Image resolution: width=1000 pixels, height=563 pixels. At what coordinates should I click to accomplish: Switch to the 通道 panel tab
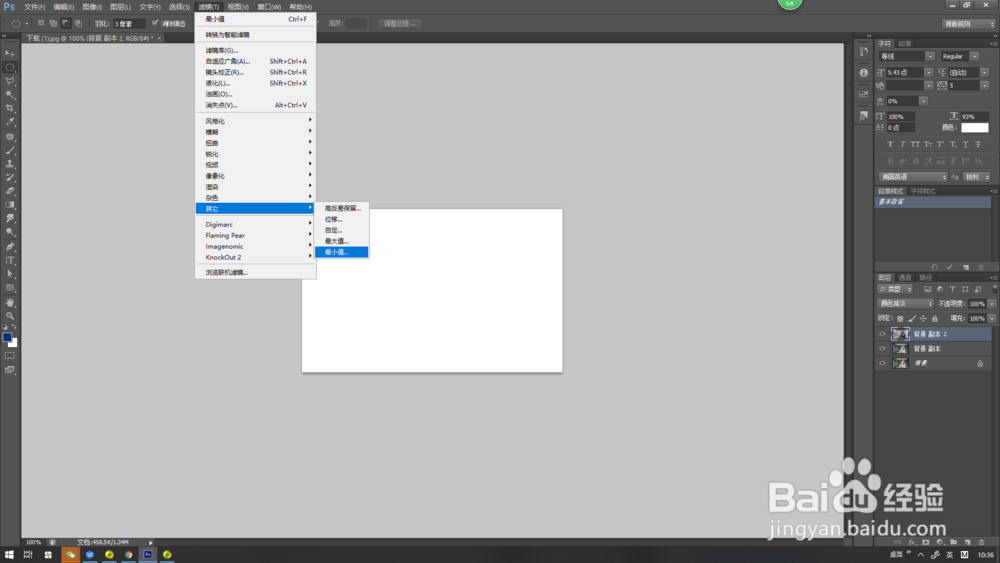coord(905,277)
